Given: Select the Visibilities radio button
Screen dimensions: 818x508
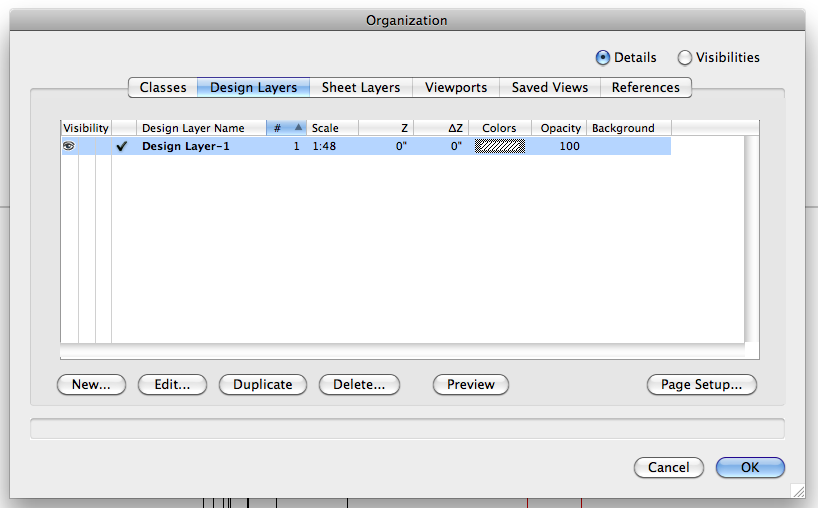Looking at the screenshot, I should click(685, 58).
